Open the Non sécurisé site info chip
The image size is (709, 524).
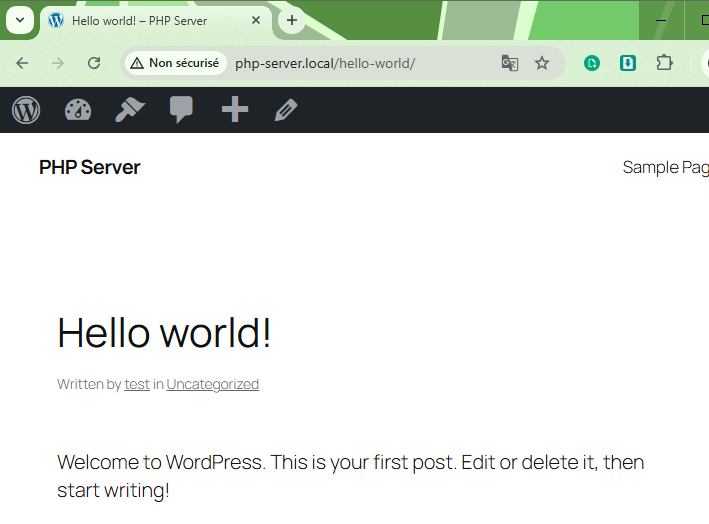175,63
